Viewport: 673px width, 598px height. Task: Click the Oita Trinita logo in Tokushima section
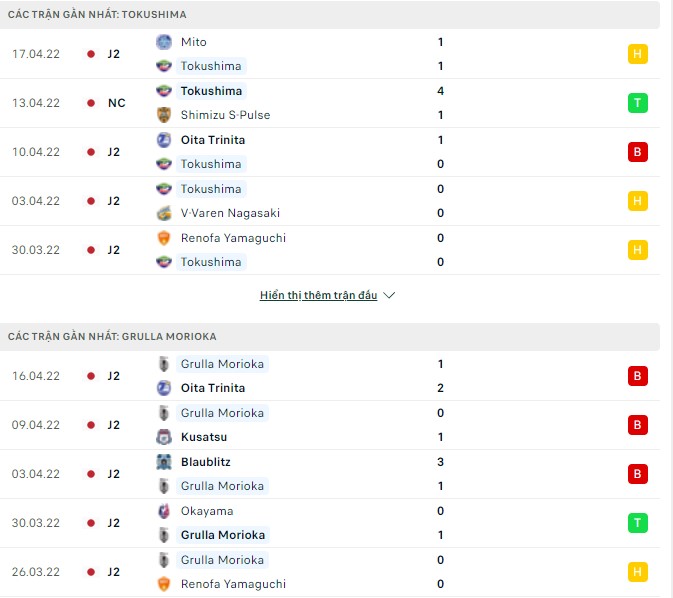(x=164, y=140)
